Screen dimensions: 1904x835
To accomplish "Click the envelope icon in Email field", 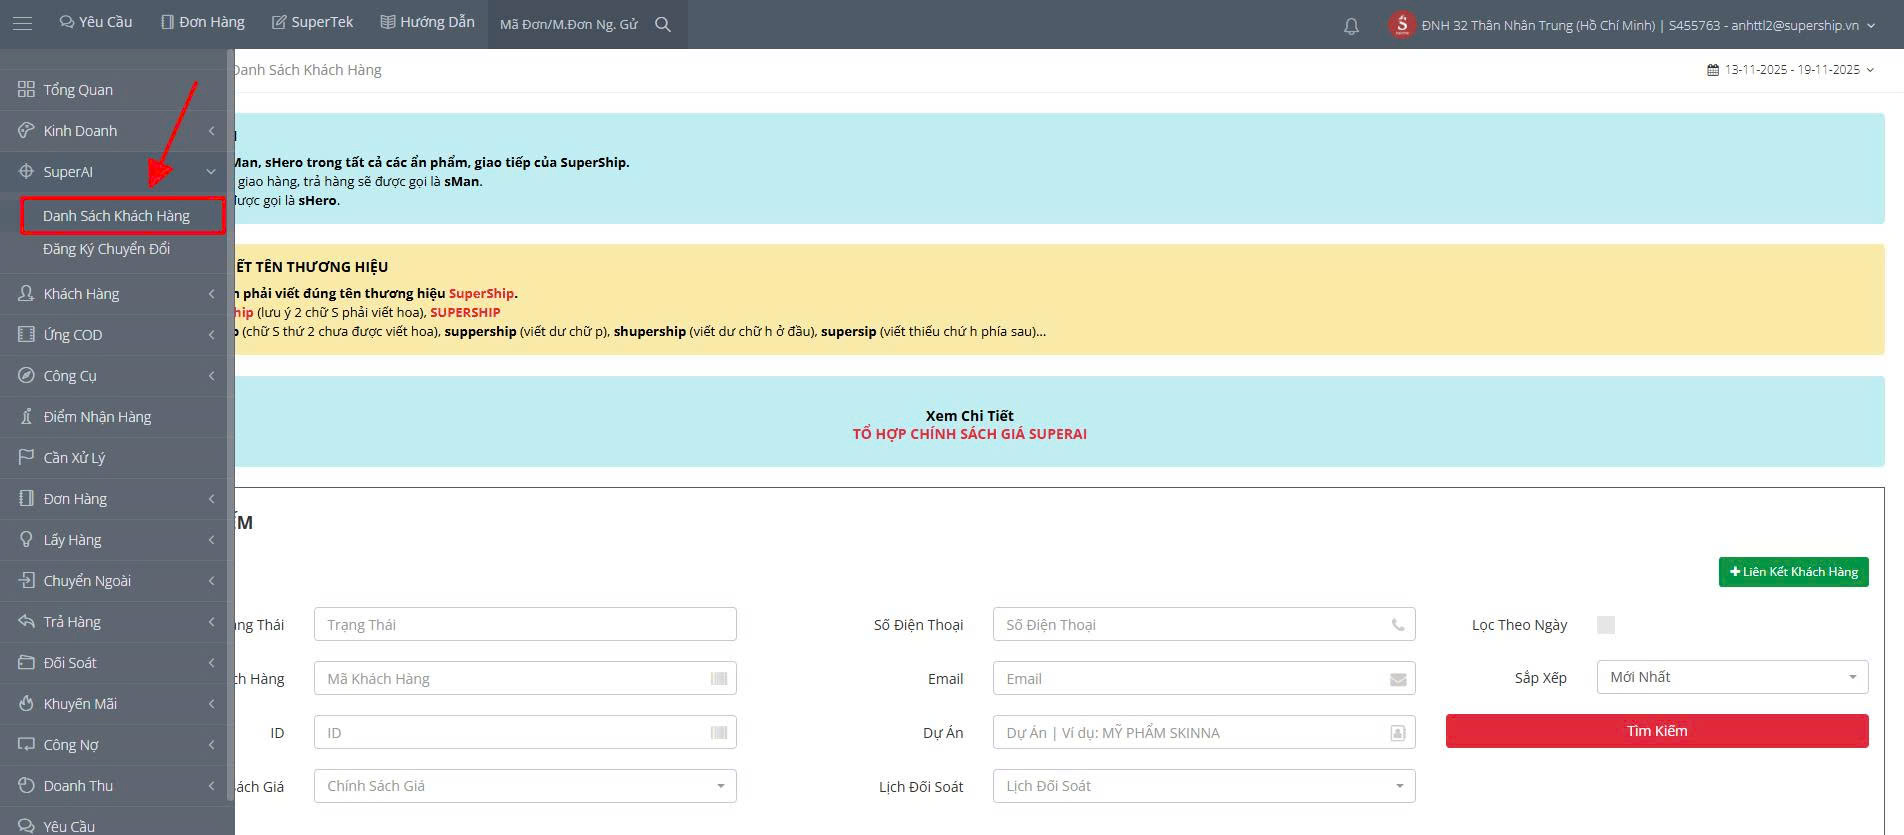I will [1398, 679].
